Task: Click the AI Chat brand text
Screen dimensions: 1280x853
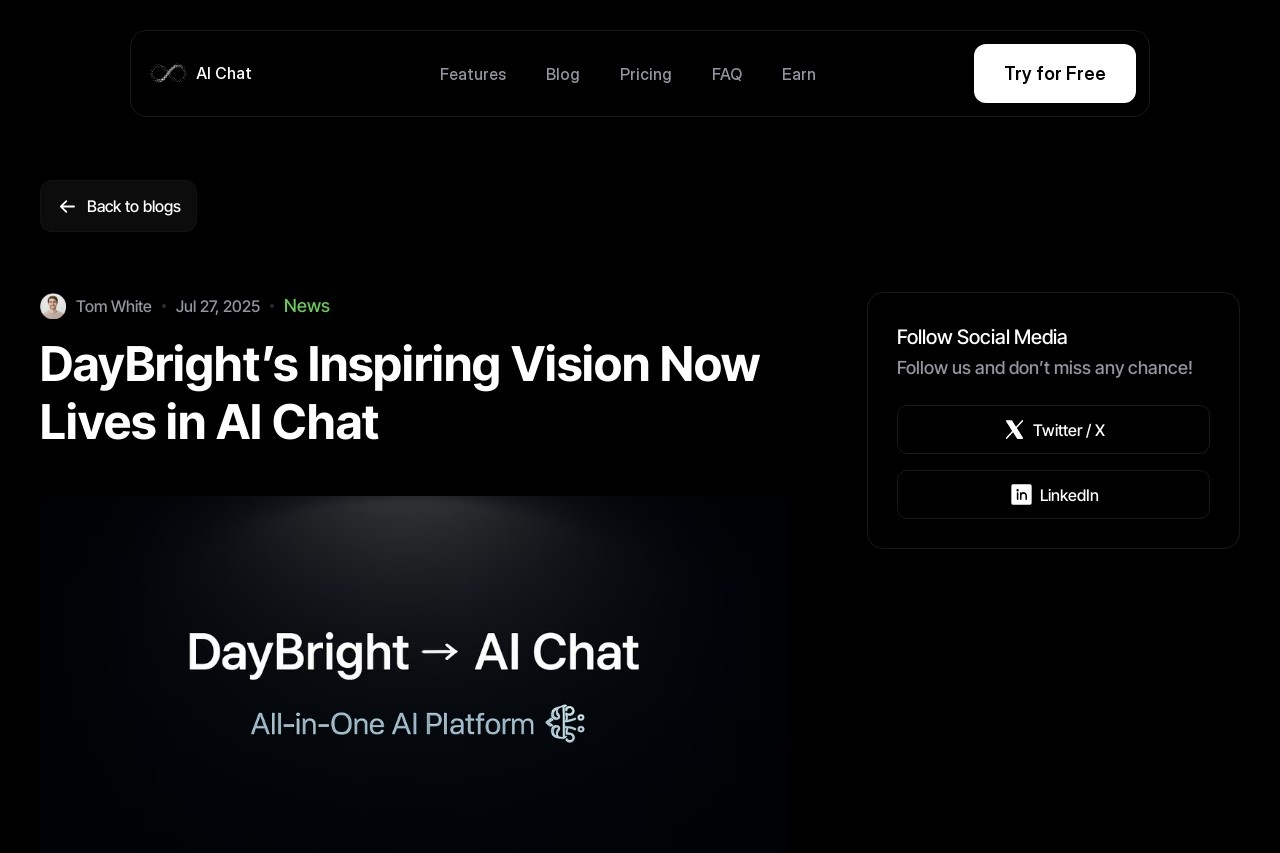Action: [224, 73]
